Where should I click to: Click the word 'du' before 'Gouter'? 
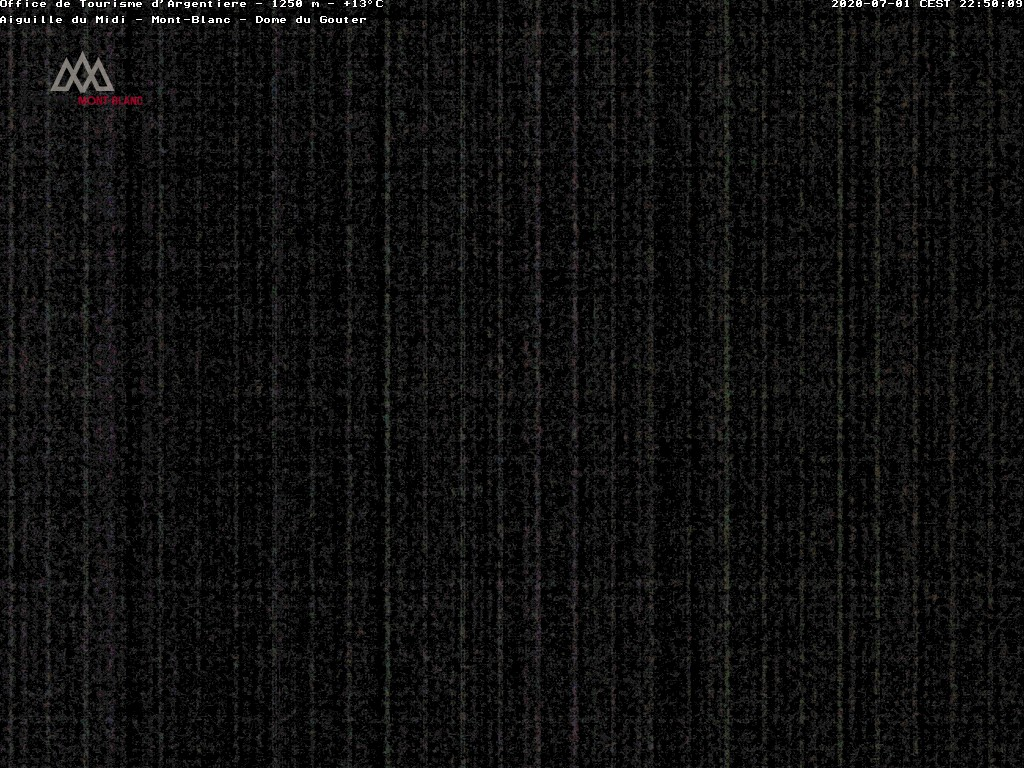(307, 20)
